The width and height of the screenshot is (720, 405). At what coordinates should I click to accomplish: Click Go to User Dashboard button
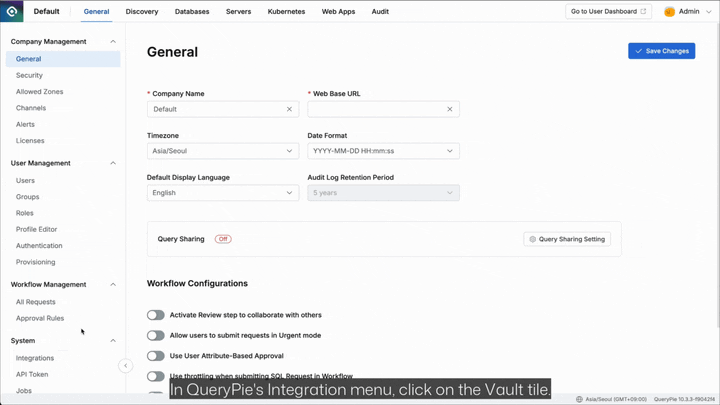(608, 11)
